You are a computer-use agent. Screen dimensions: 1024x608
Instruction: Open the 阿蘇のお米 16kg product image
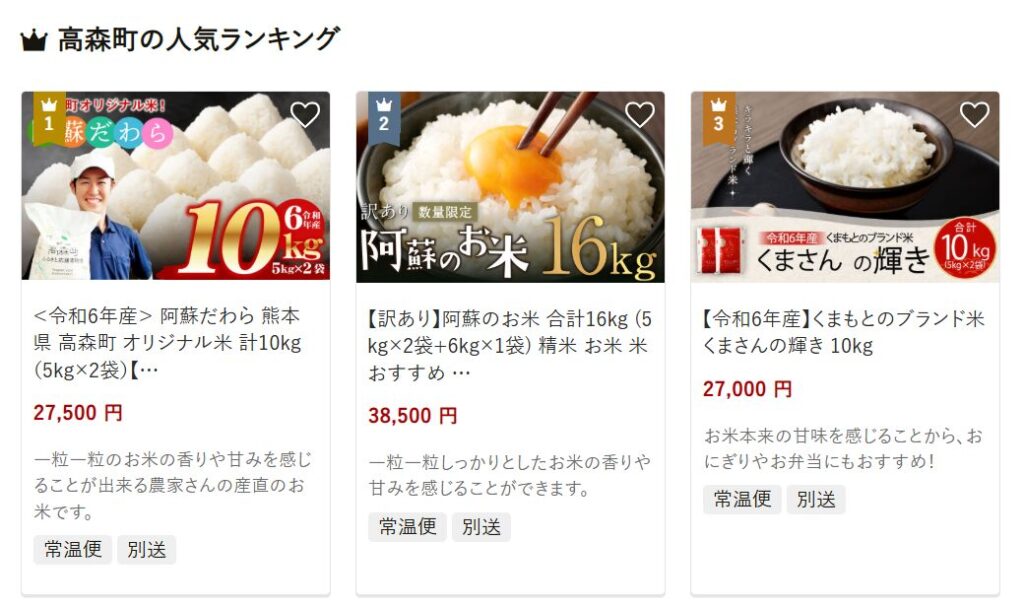click(511, 187)
